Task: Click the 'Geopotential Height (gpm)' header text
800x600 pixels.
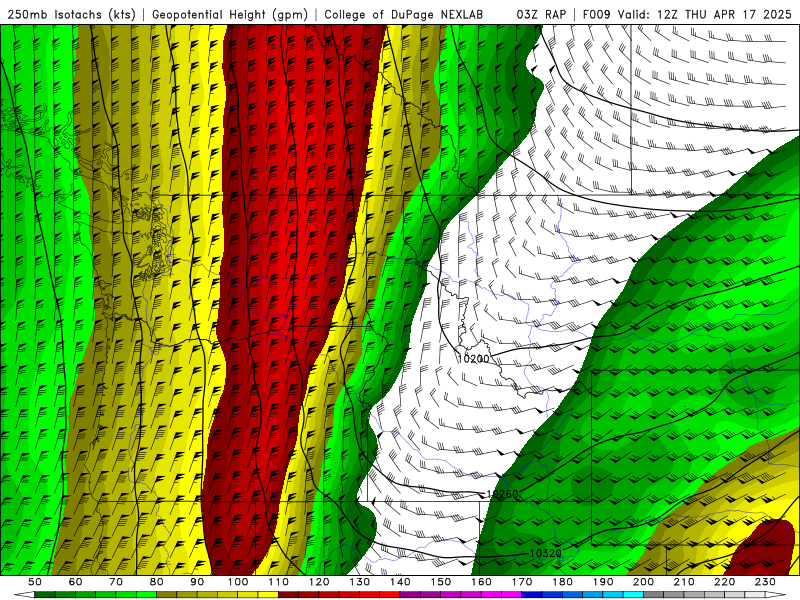Action: click(230, 15)
